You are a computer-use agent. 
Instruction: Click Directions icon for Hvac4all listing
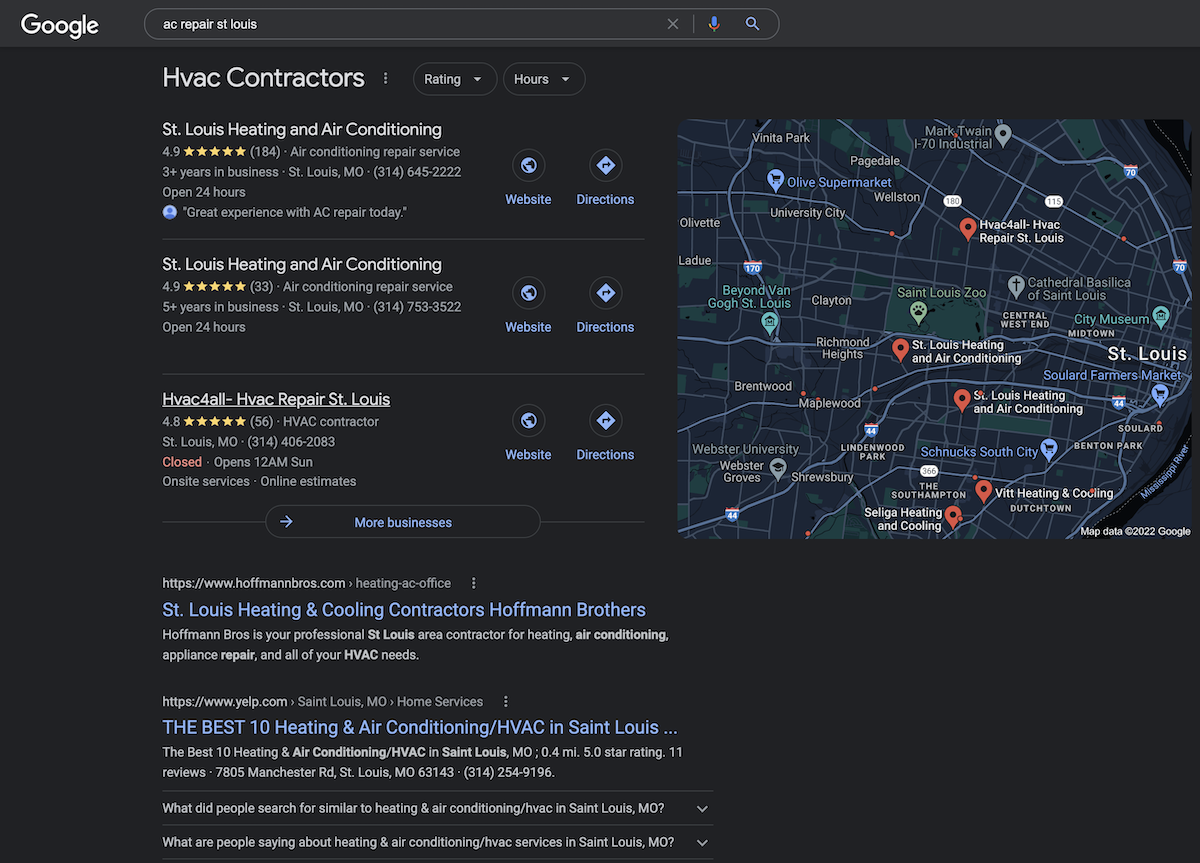[605, 421]
